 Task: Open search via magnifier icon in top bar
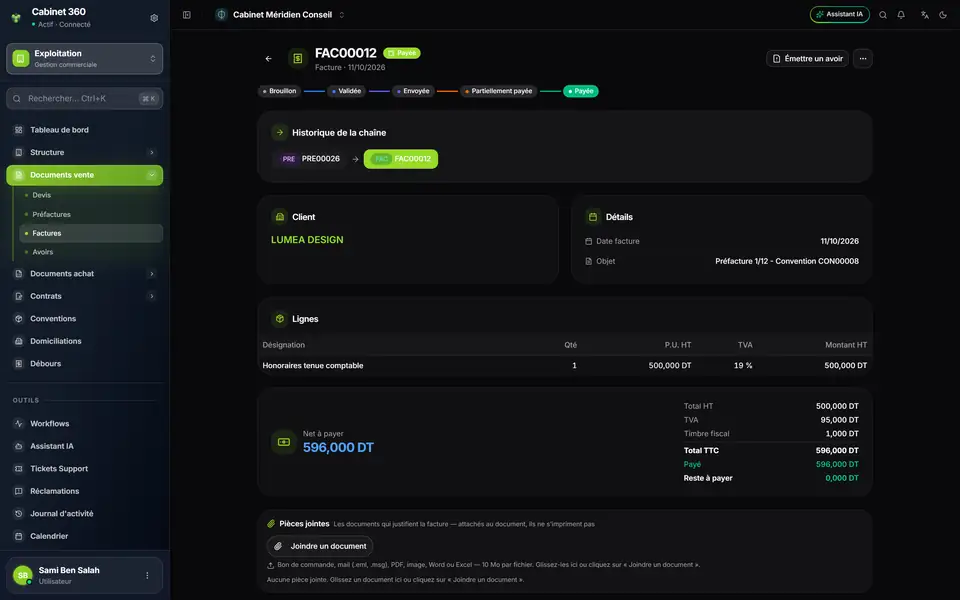pyautogui.click(x=883, y=15)
